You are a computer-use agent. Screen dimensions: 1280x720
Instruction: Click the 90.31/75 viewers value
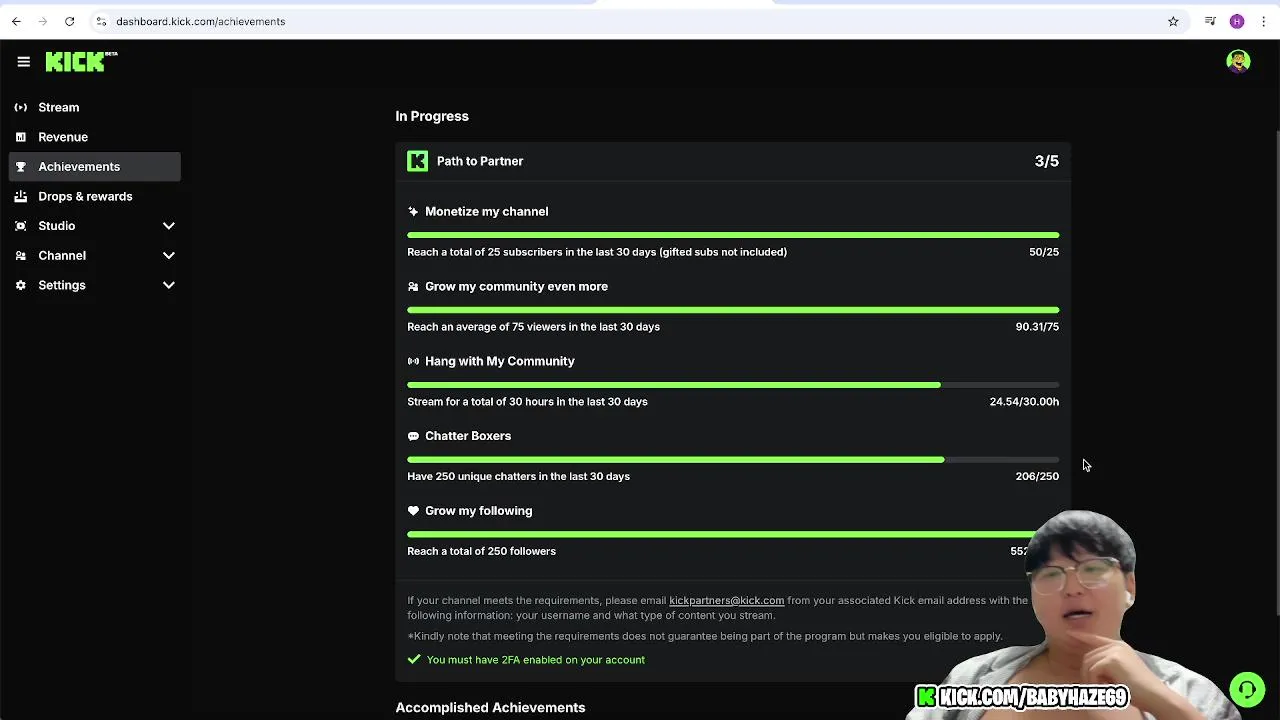(x=1037, y=327)
